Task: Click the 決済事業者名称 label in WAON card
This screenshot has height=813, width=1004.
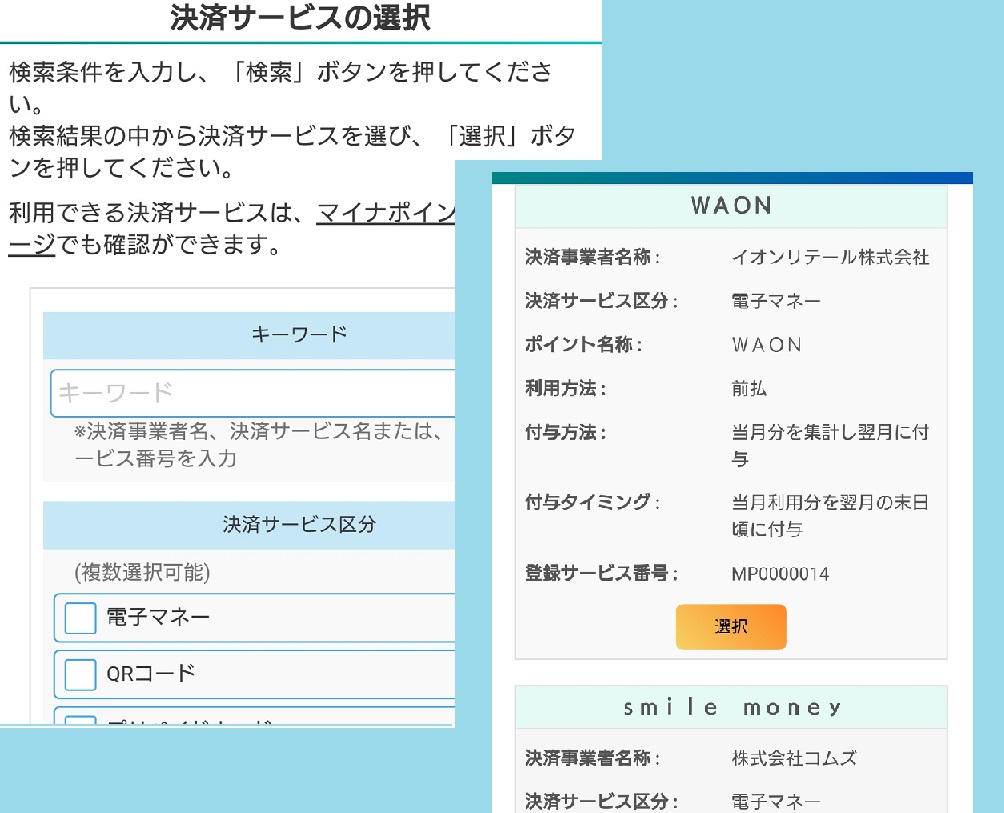Action: tap(592, 257)
